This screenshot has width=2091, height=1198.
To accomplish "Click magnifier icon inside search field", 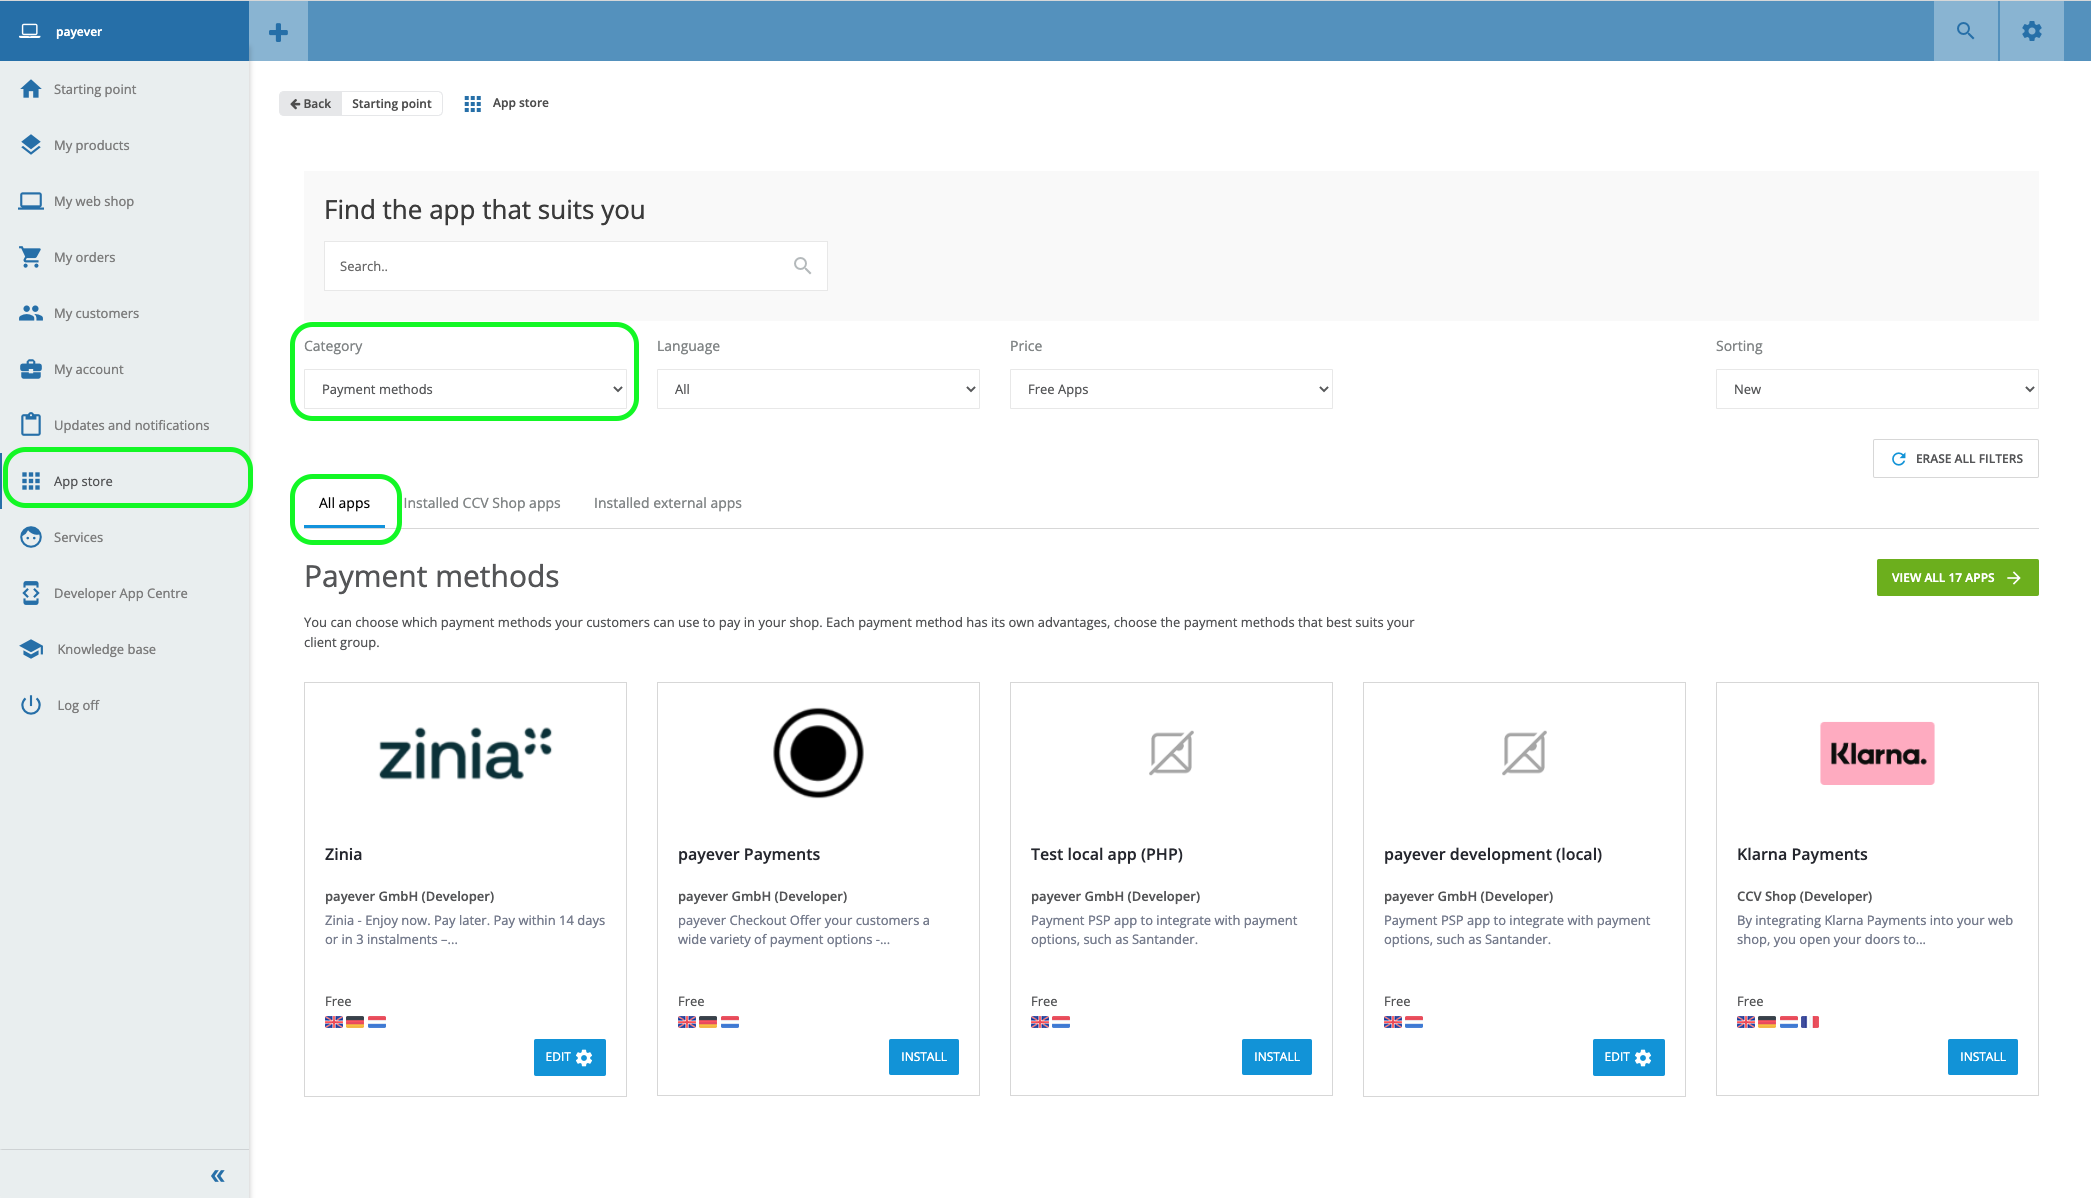I will pos(802,266).
